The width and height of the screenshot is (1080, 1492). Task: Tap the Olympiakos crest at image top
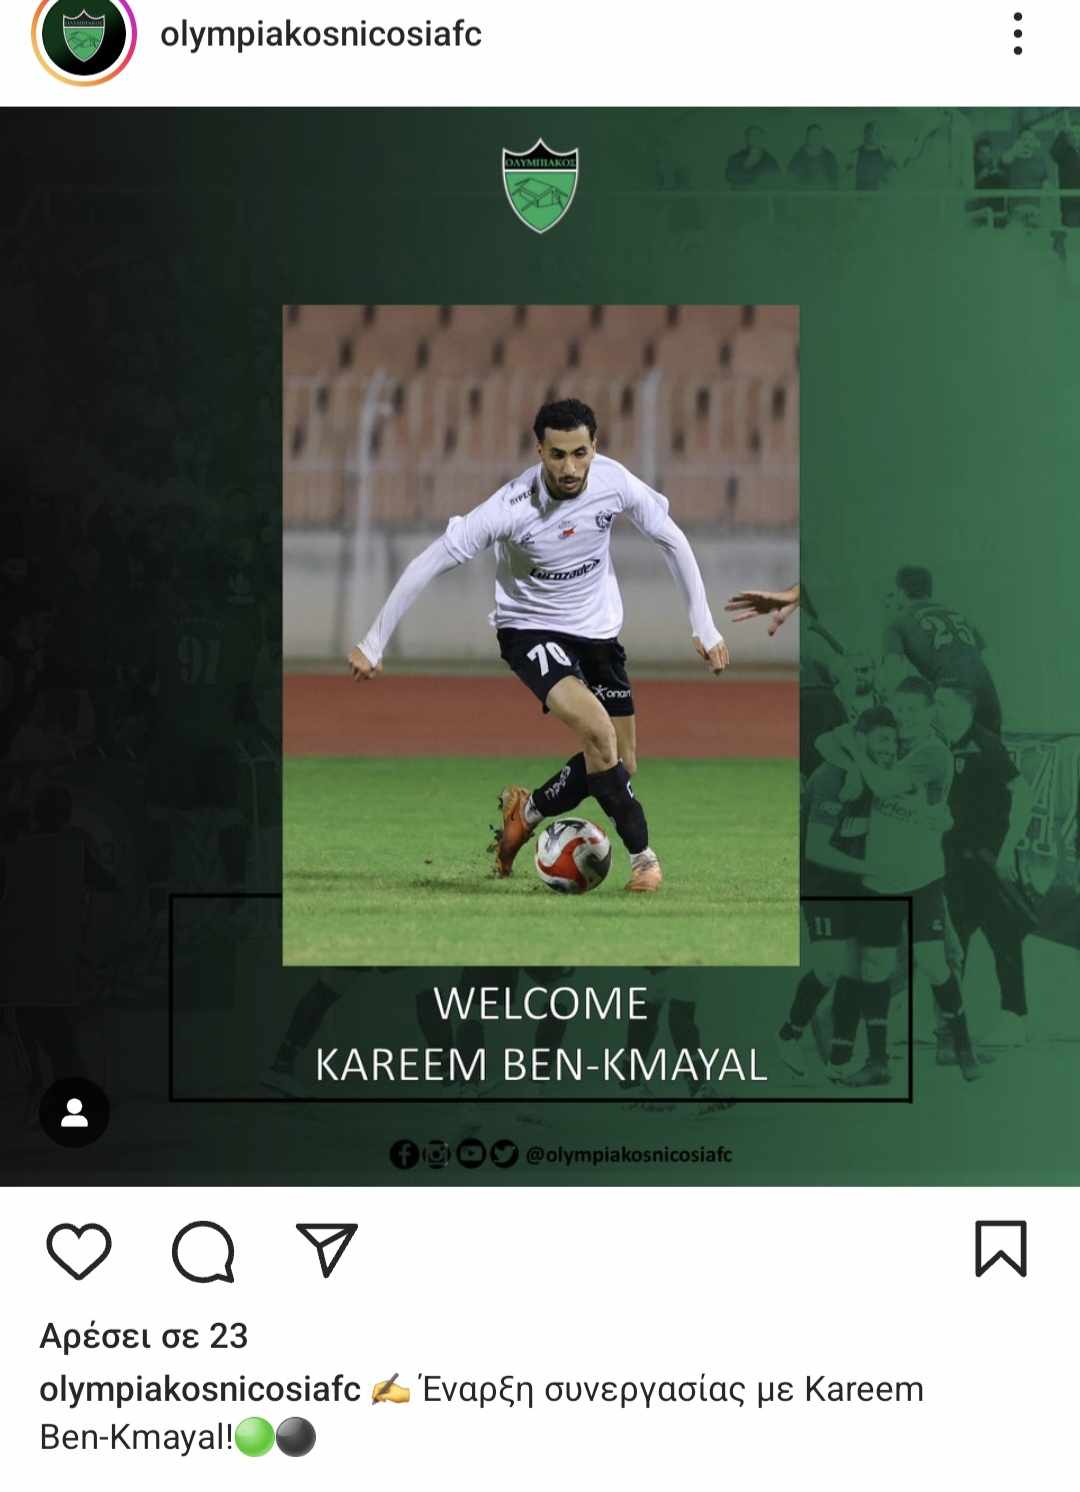(x=540, y=186)
